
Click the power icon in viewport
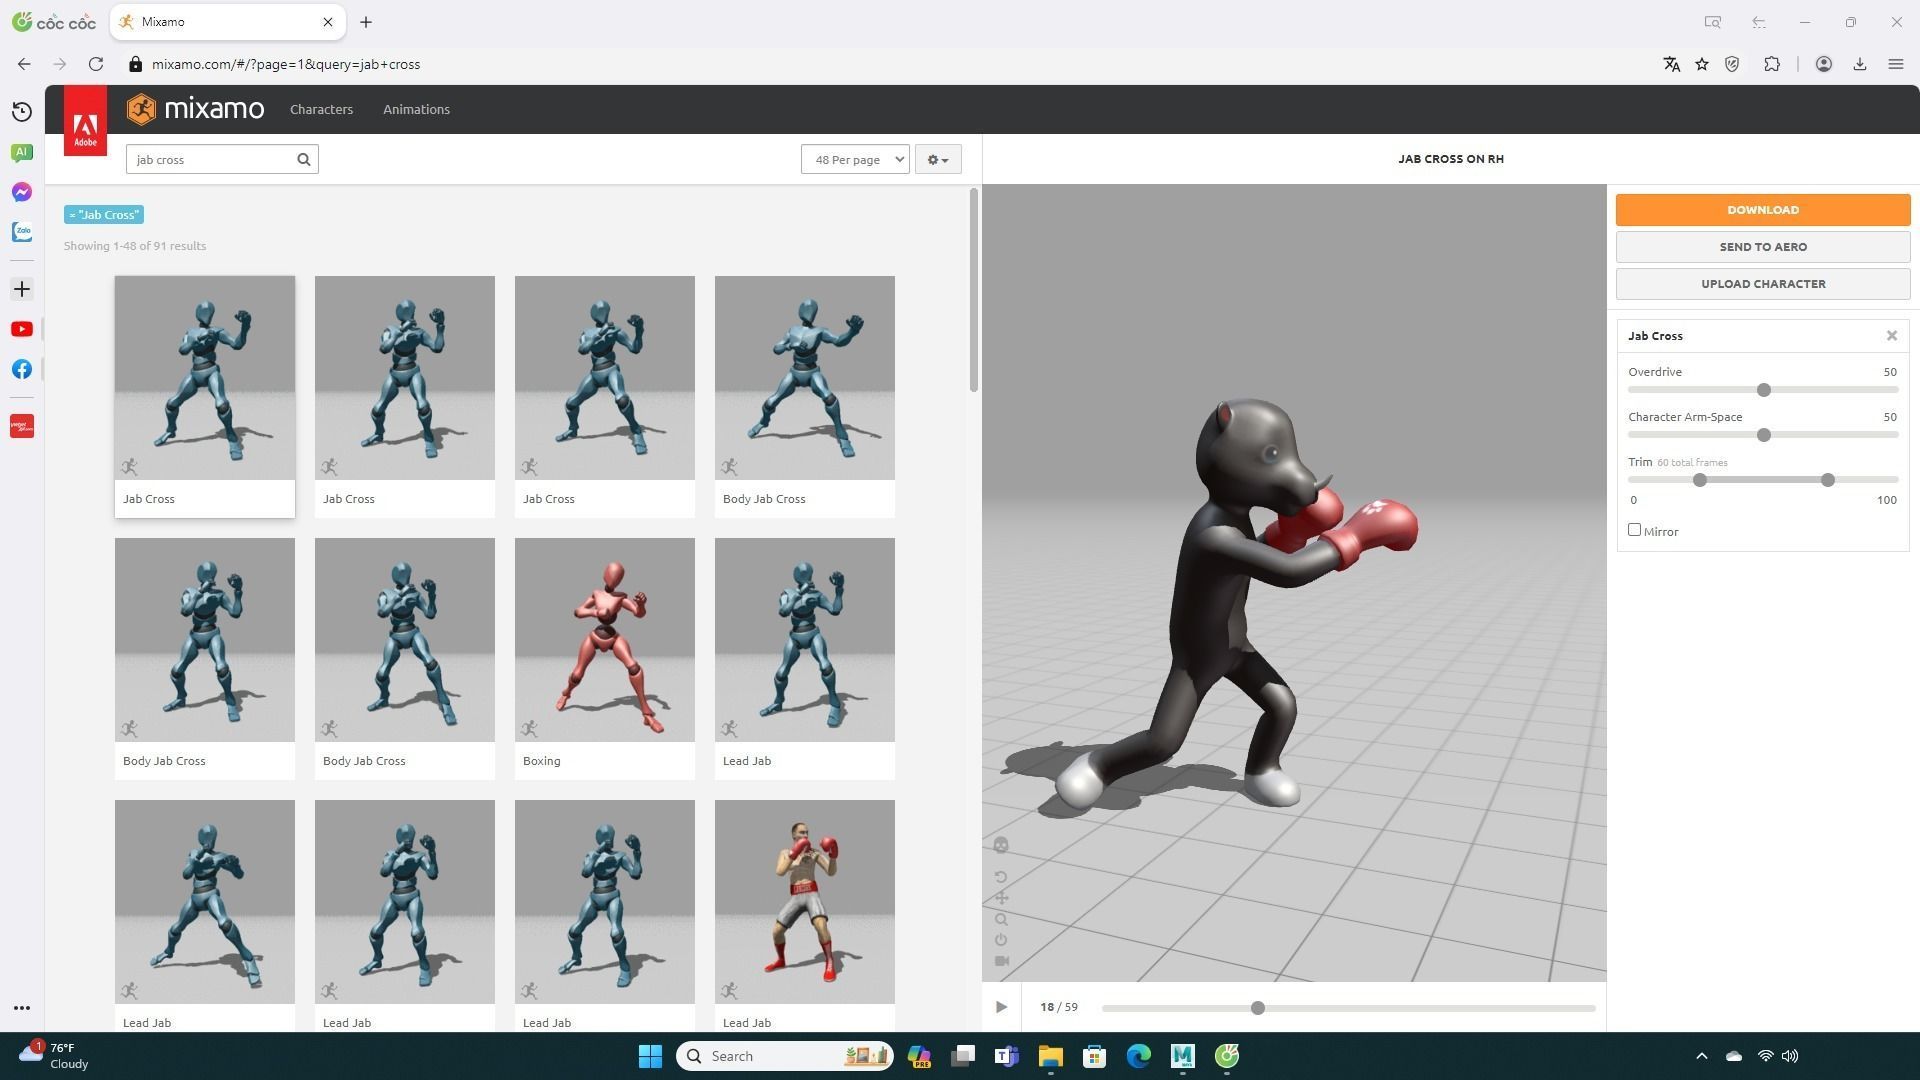[x=1001, y=940]
